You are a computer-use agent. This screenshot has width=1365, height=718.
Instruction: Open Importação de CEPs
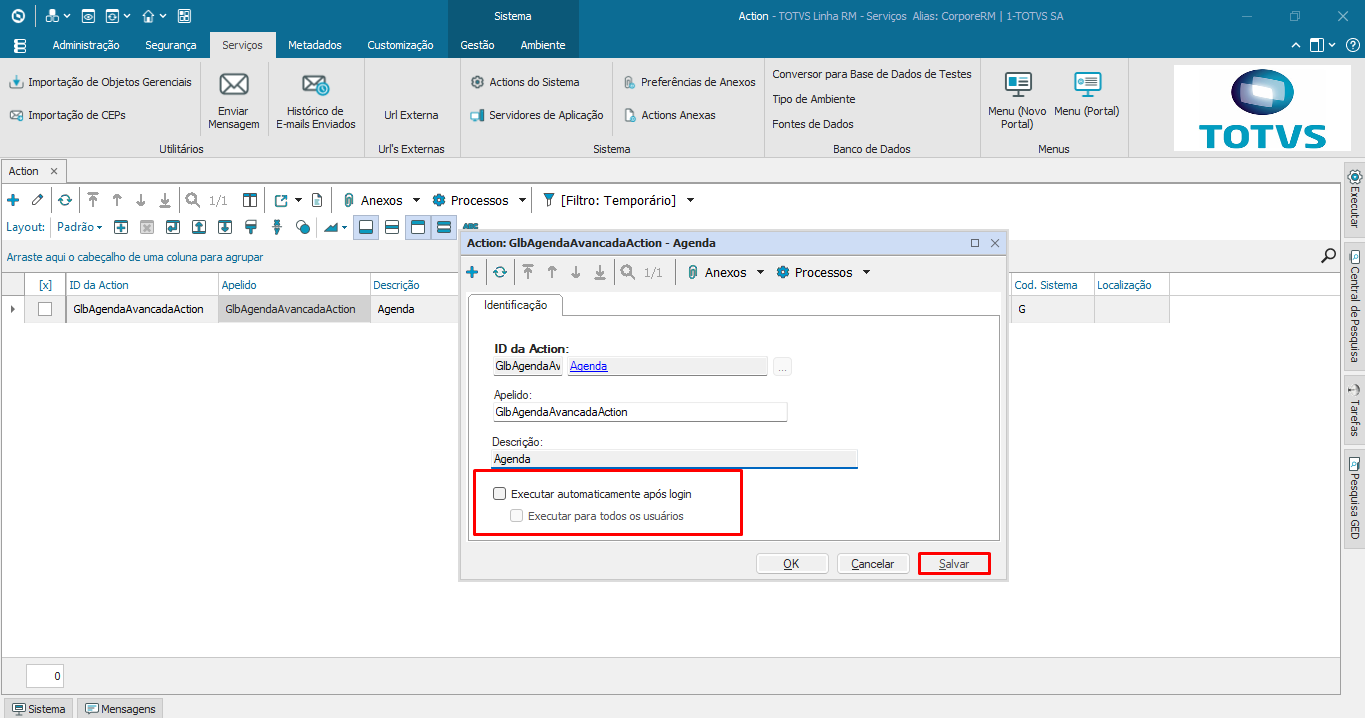click(68, 115)
